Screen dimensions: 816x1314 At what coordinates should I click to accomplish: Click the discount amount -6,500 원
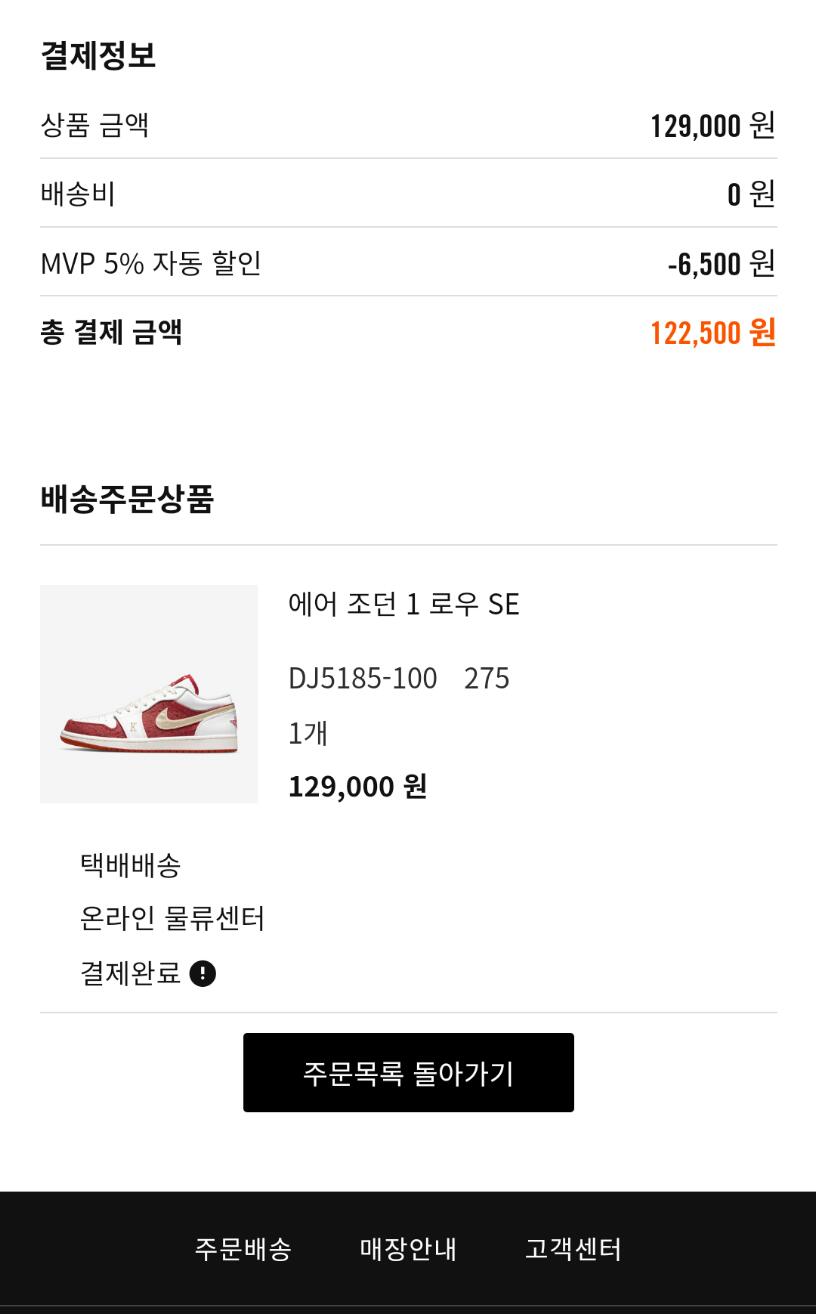(721, 263)
